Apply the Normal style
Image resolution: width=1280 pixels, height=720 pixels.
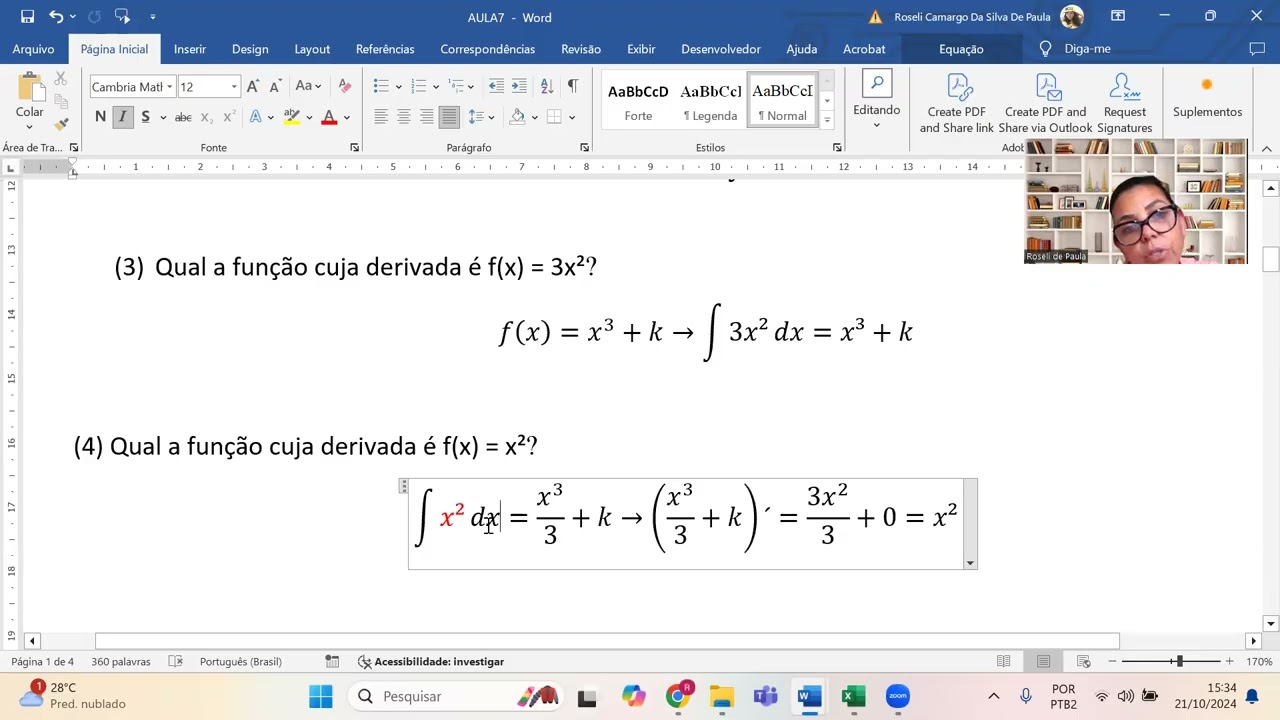coord(782,101)
